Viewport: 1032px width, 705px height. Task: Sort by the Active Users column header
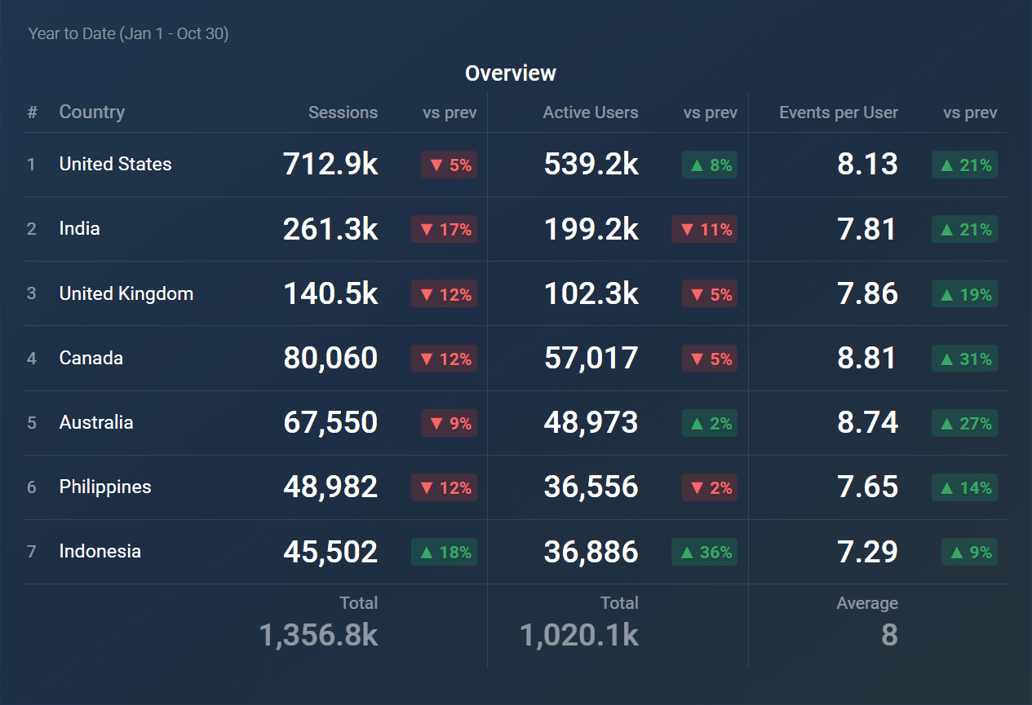[x=590, y=112]
